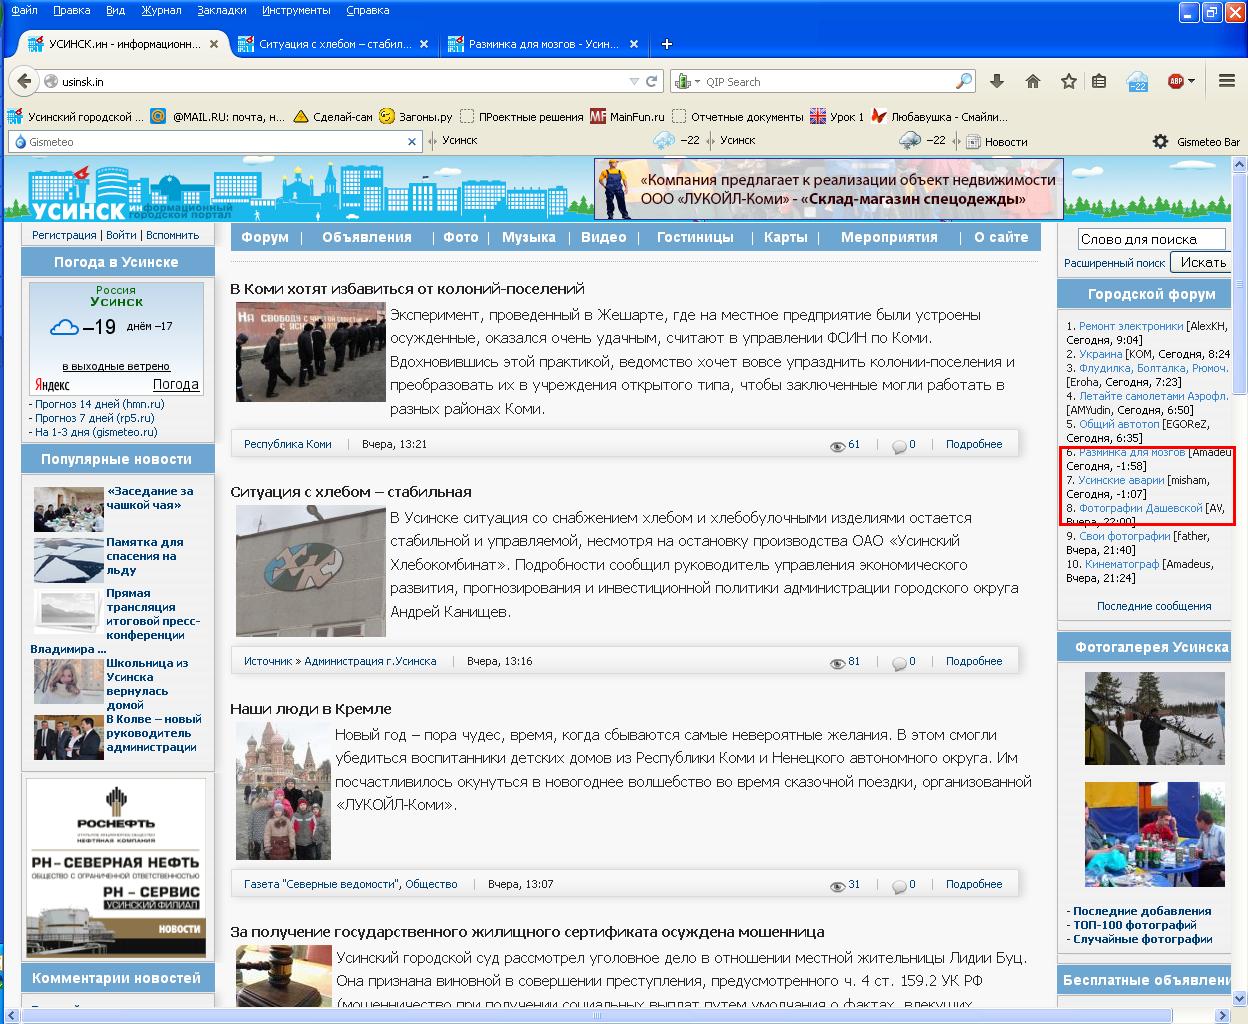Viewport: 1248px width, 1024px height.
Task: Click the Слово для поиска search field
Action: (x=1151, y=239)
